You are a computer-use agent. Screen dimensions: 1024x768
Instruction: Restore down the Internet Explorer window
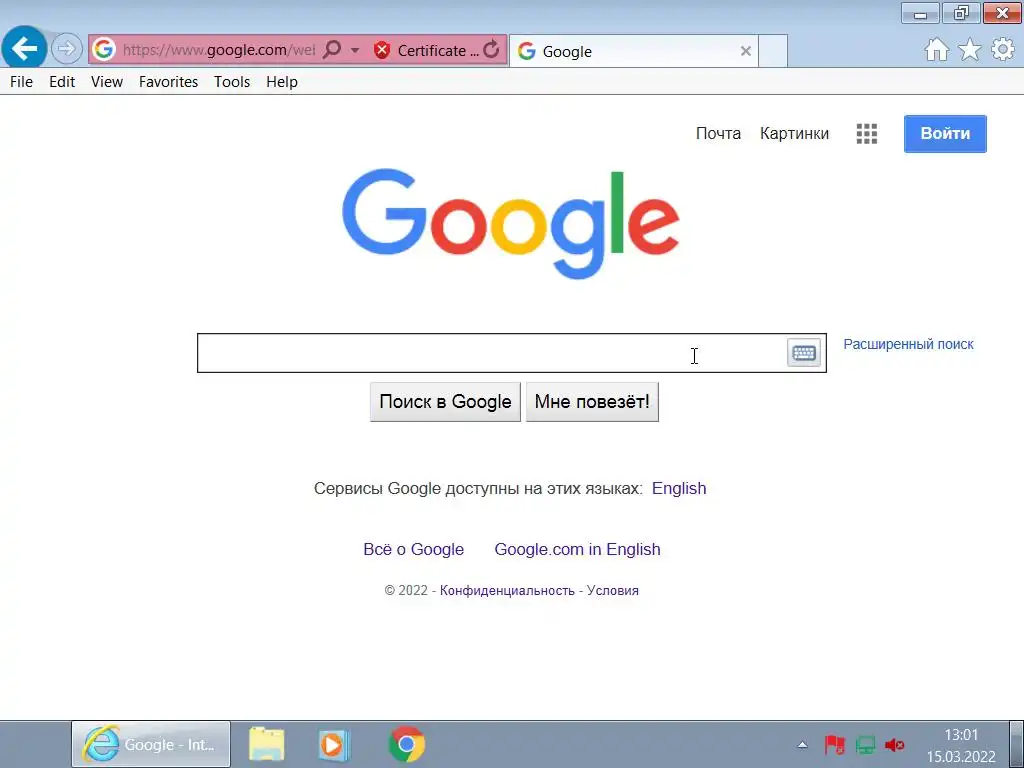point(961,13)
